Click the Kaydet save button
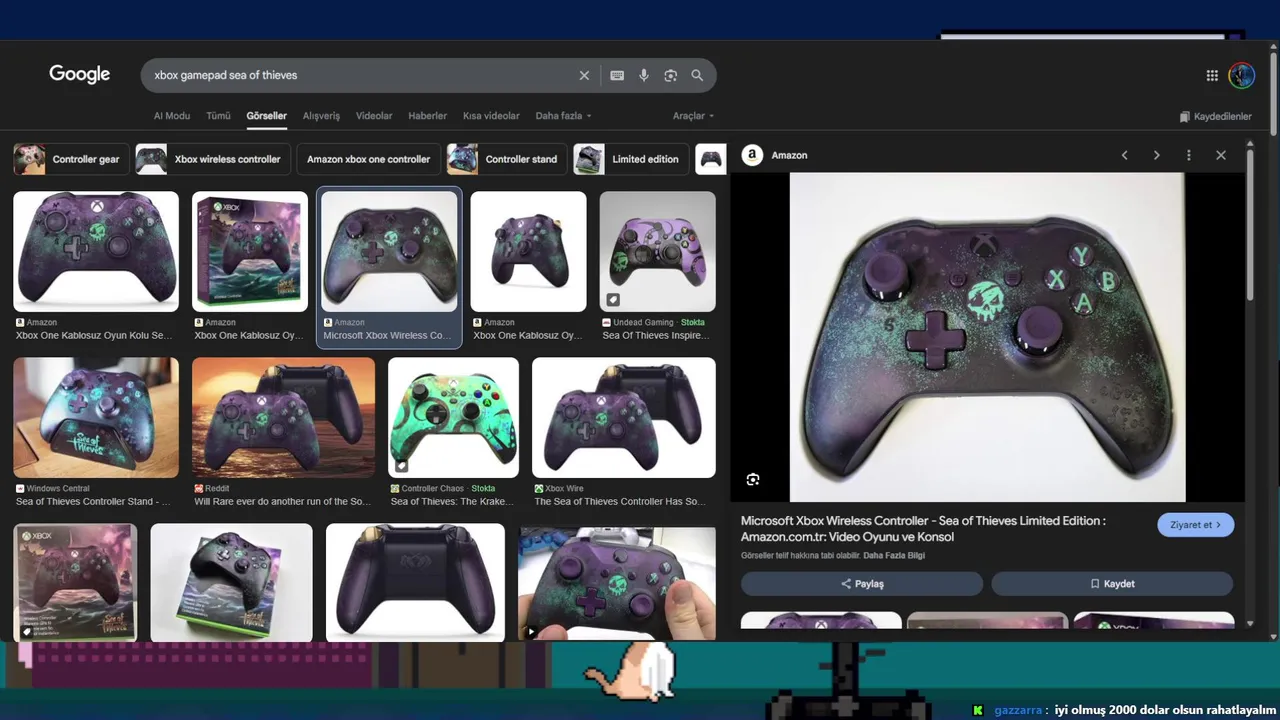The height and width of the screenshot is (720, 1280). coord(1112,584)
